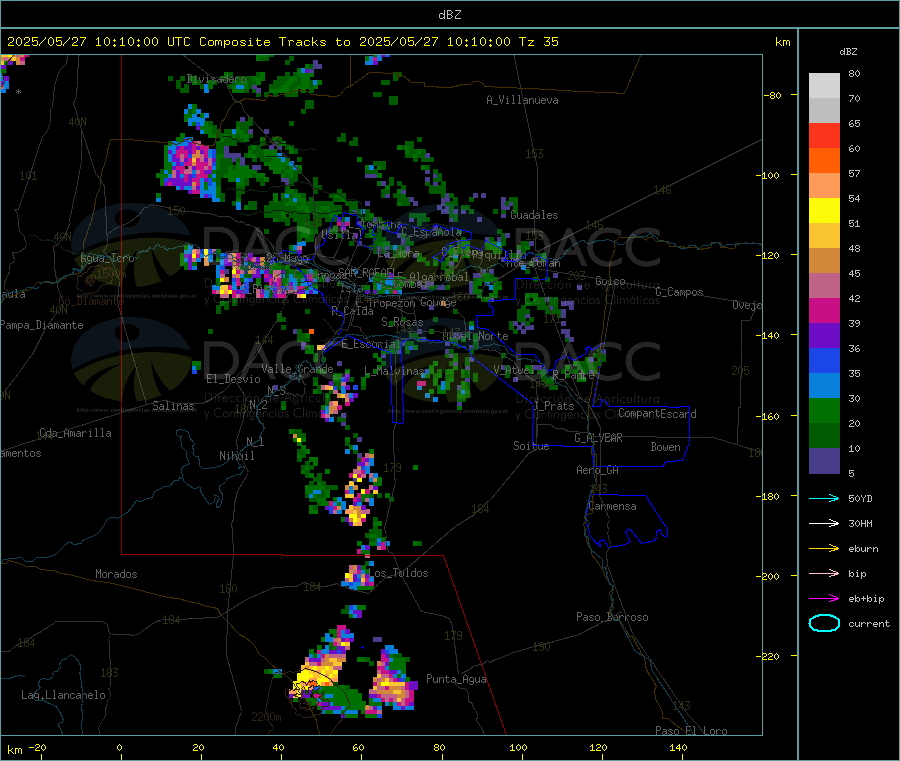Click the E_Escorial map label
Image resolution: width=900 pixels, height=761 pixels.
pos(371,344)
